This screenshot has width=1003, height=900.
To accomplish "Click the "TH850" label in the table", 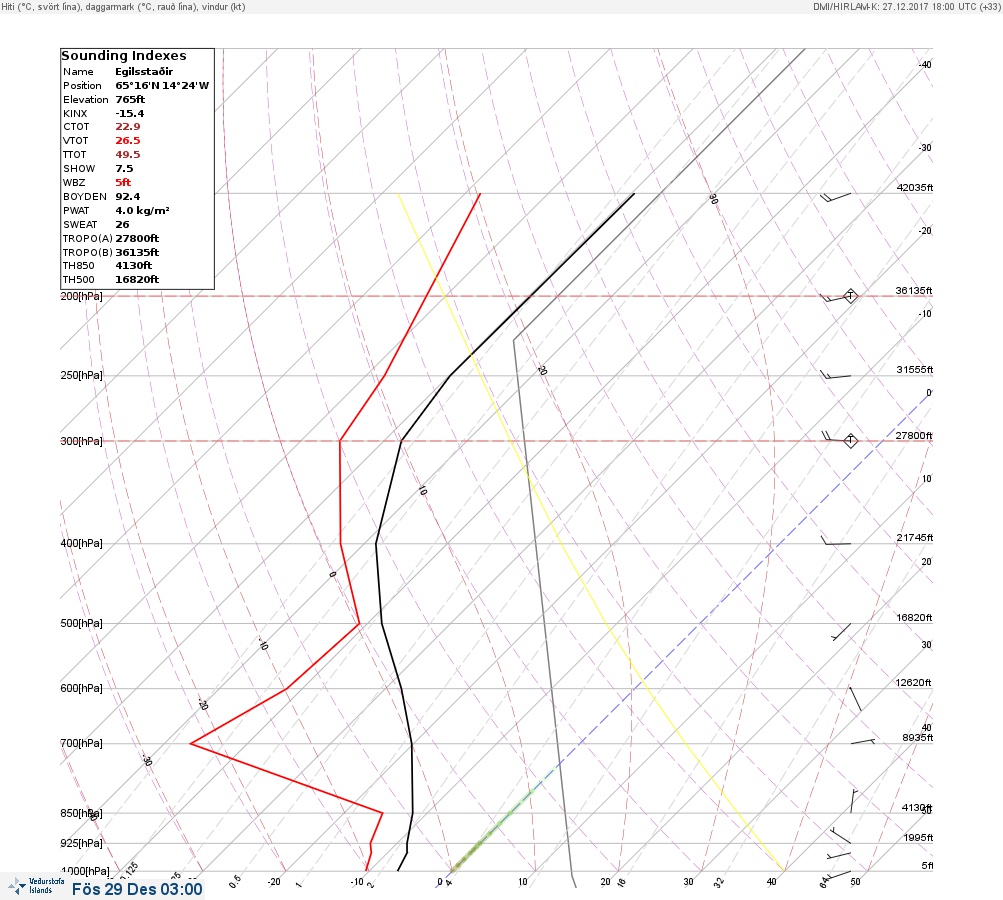I will 79,265.
